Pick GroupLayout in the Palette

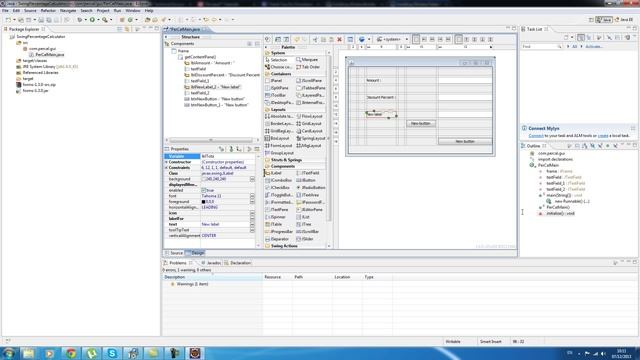[279, 153]
